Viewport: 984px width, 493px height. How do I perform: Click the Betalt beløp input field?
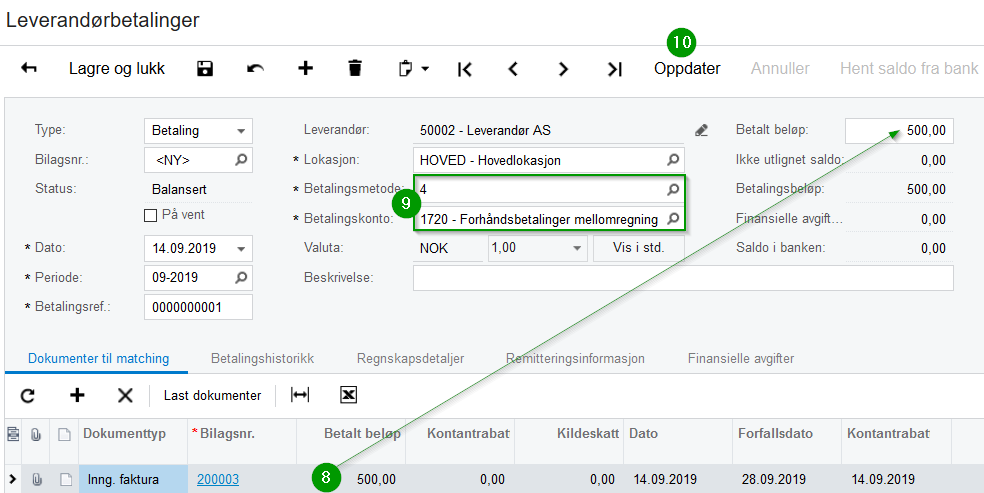(x=899, y=130)
